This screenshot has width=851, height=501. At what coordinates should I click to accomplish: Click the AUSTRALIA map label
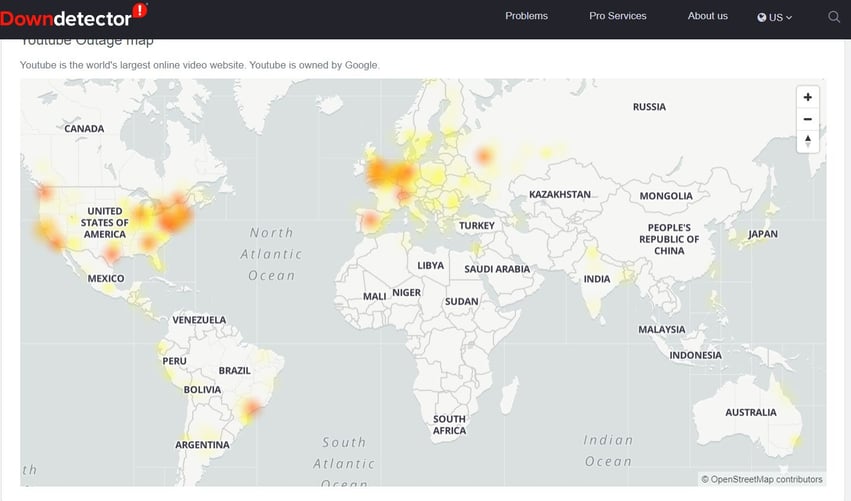point(751,413)
